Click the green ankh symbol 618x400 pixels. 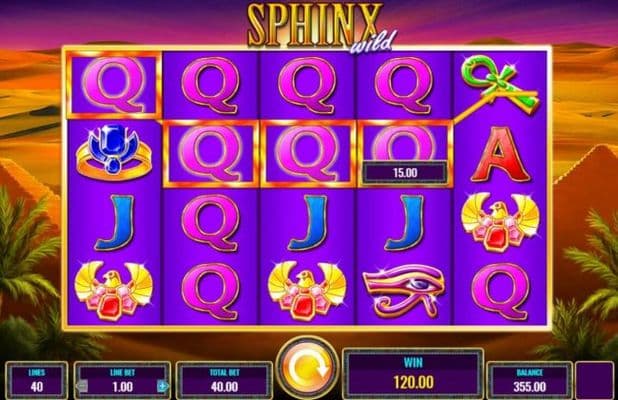pyautogui.click(x=501, y=83)
